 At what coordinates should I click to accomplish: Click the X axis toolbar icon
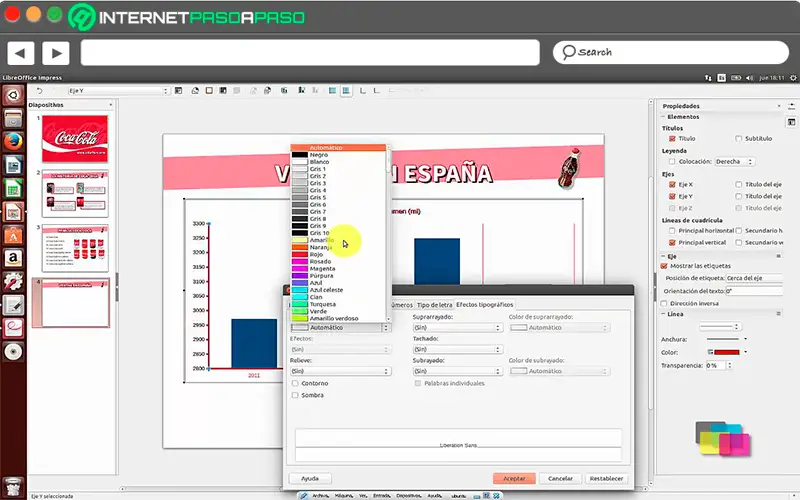click(362, 91)
